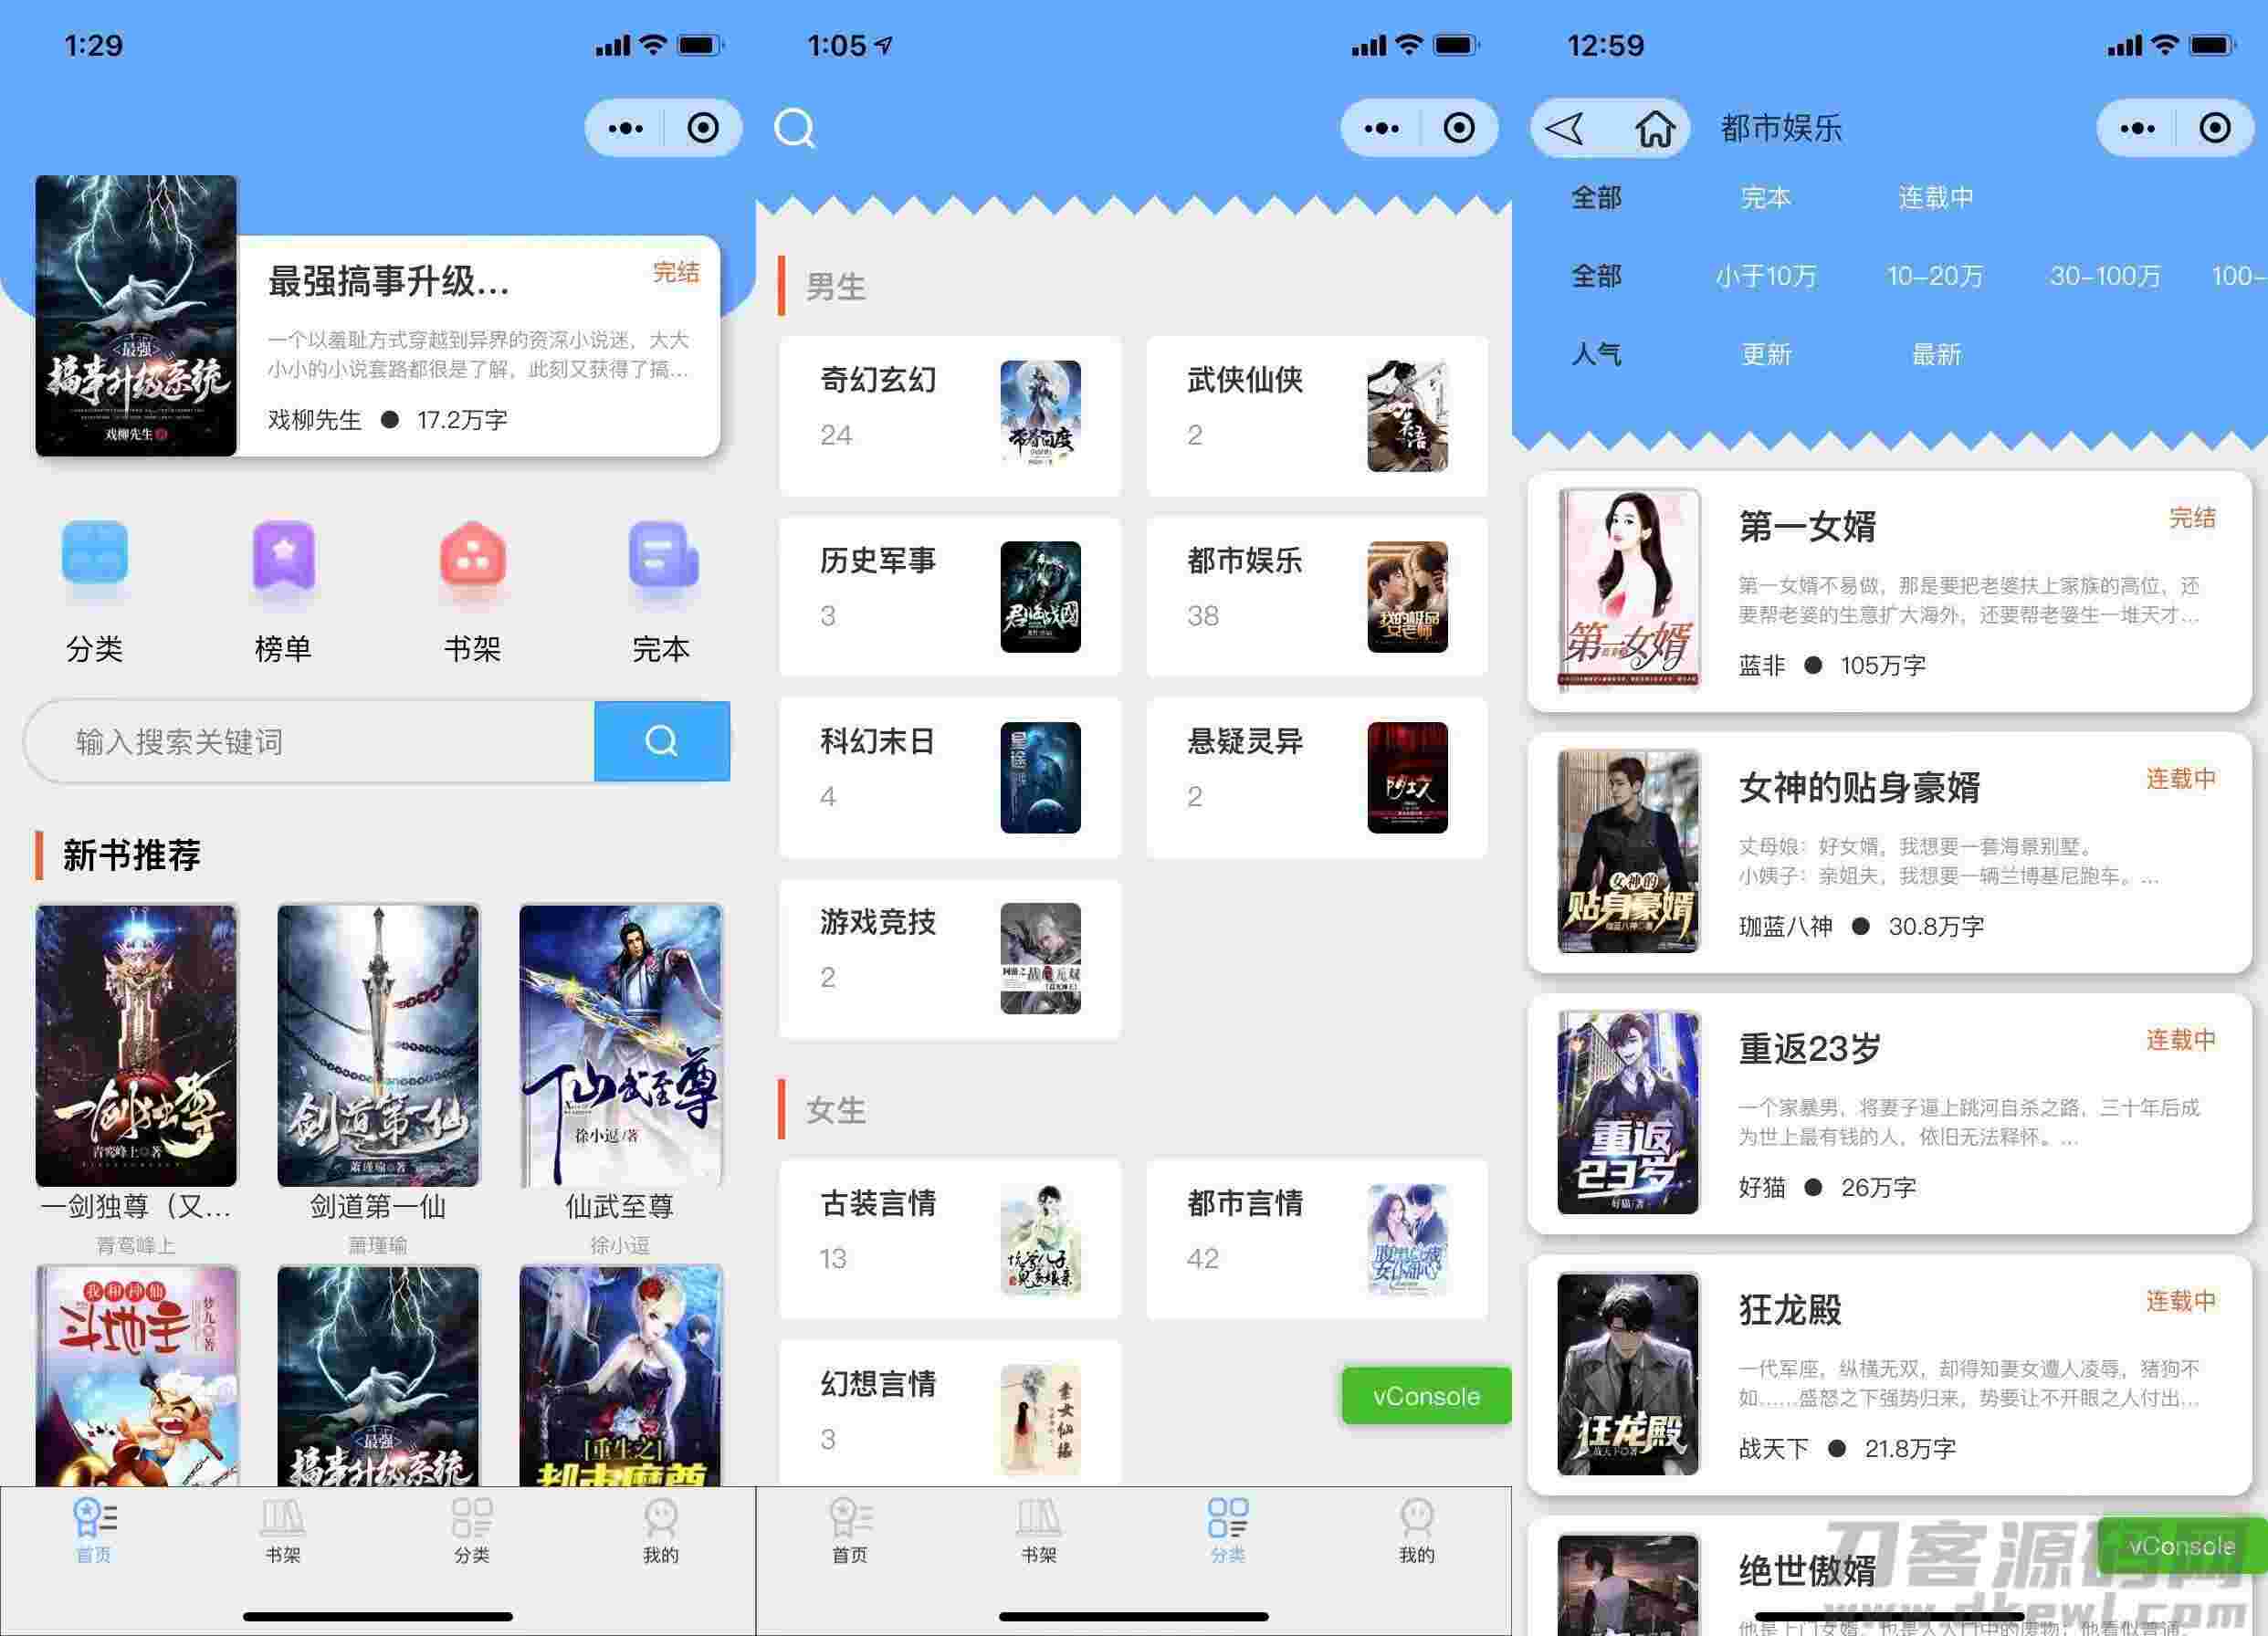Sort the list by 更新
Image resolution: width=2268 pixels, height=1636 pixels.
coord(1765,354)
